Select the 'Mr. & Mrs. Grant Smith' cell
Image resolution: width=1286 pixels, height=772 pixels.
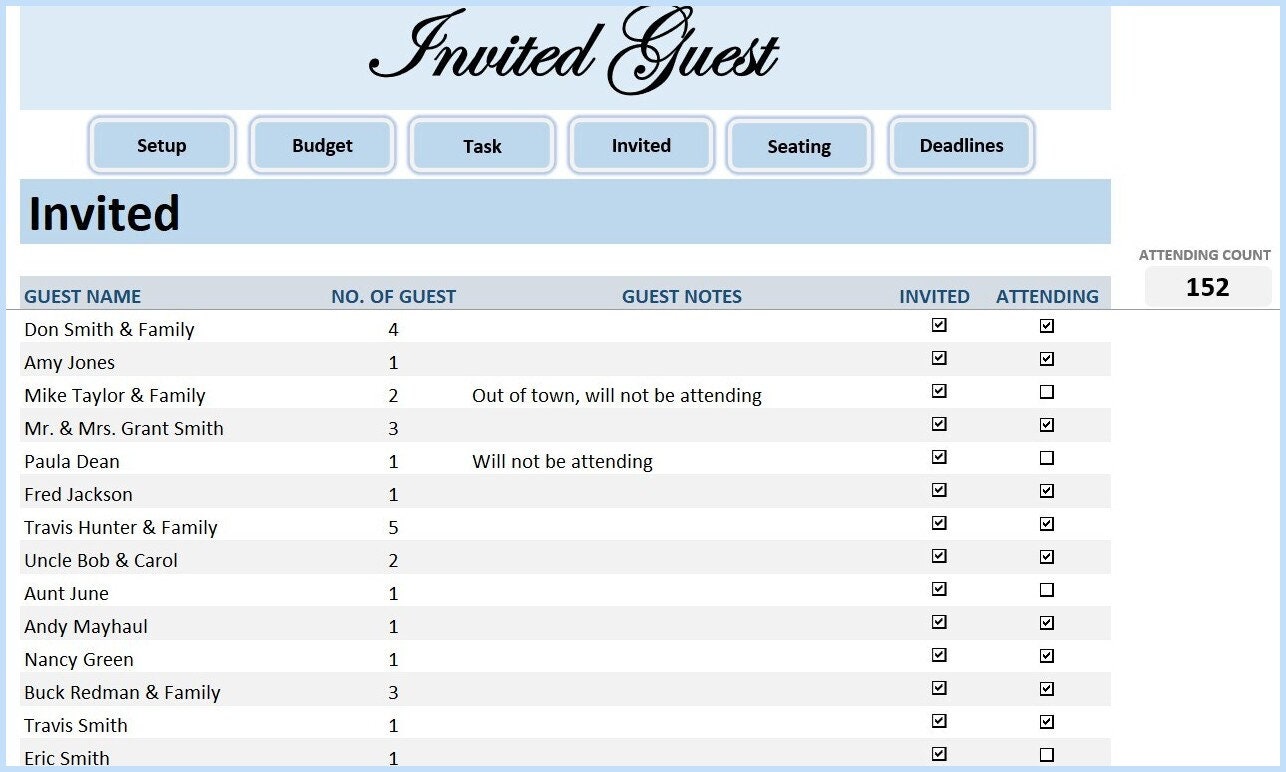124,429
